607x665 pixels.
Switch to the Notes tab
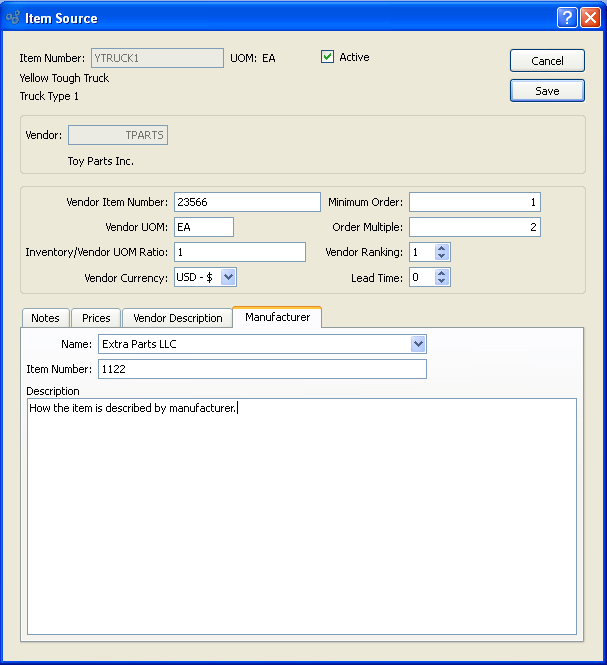pos(45,318)
